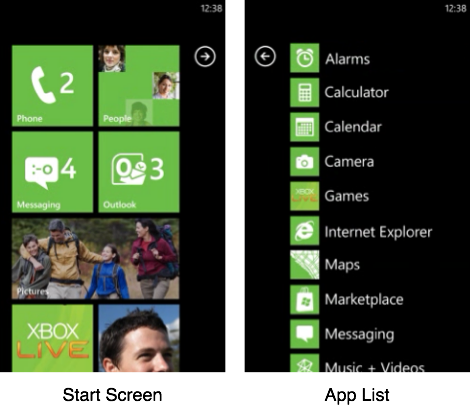The height and width of the screenshot is (405, 470).
Task: Open the Phone tile with 2 missed calls
Action: [52, 86]
